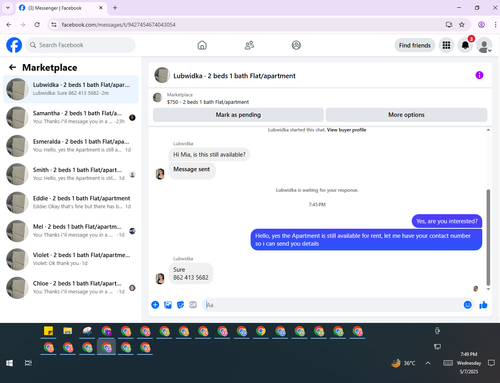Click the Find friends button
500x383 pixels.
coord(415,45)
